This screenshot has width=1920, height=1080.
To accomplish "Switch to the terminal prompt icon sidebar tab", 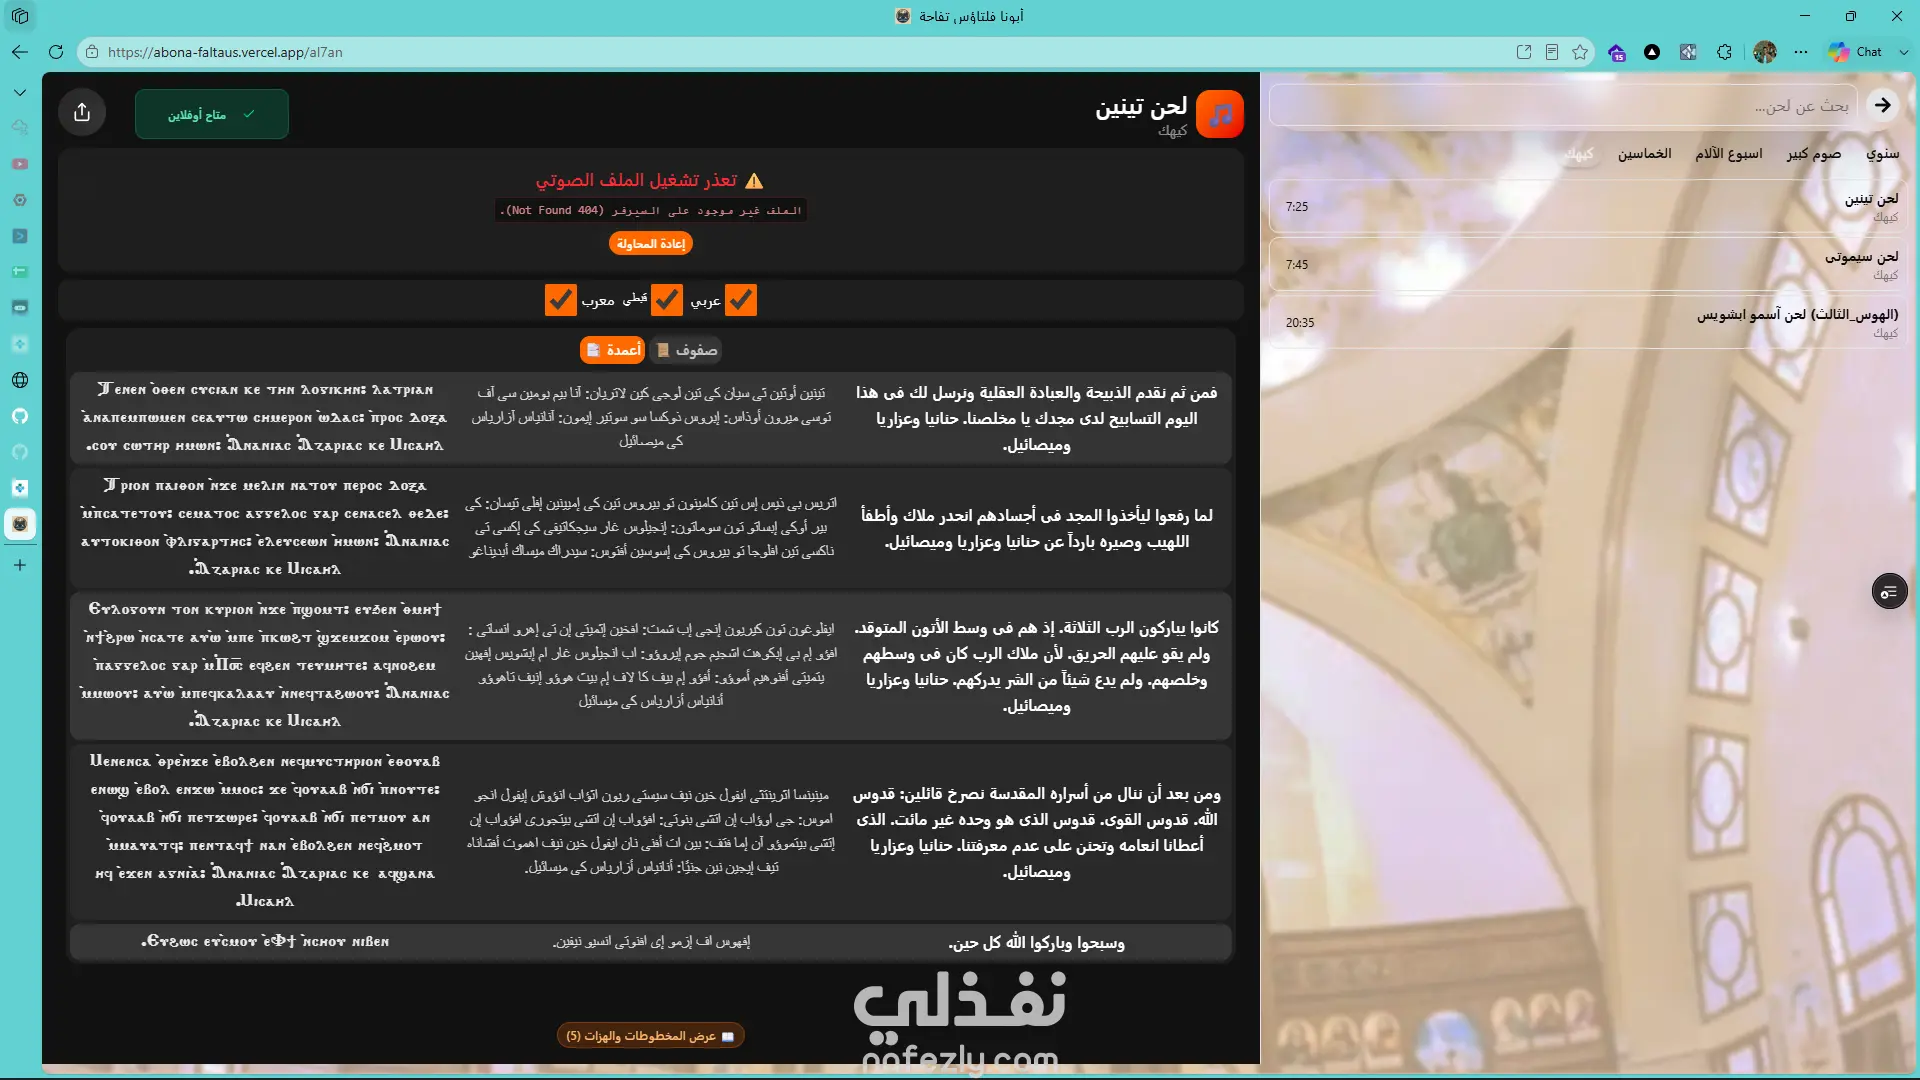I will [x=20, y=236].
